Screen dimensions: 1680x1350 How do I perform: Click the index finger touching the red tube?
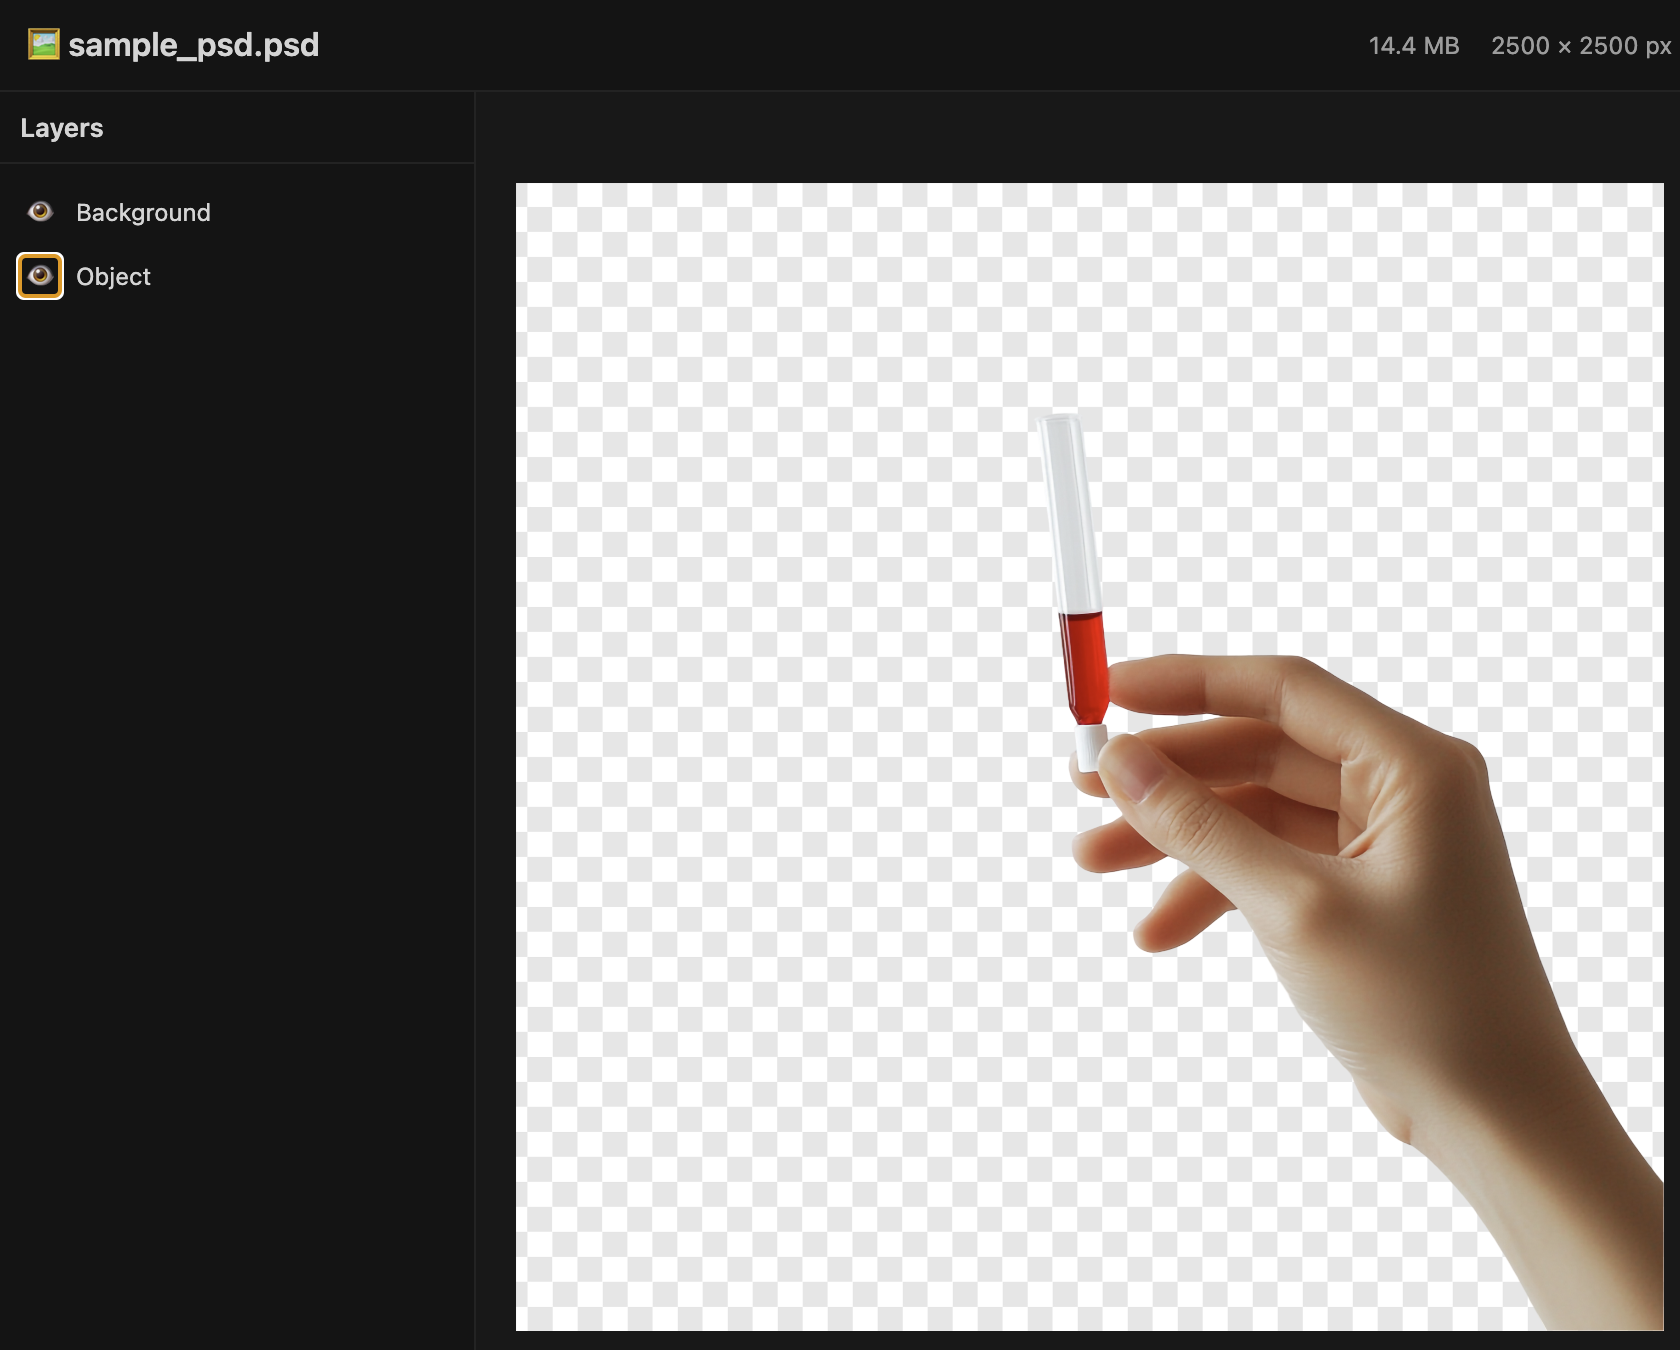1180,685
